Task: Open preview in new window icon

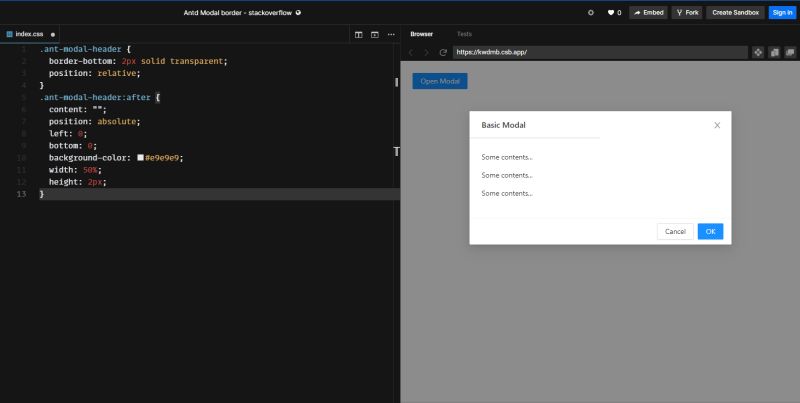Action: click(790, 53)
